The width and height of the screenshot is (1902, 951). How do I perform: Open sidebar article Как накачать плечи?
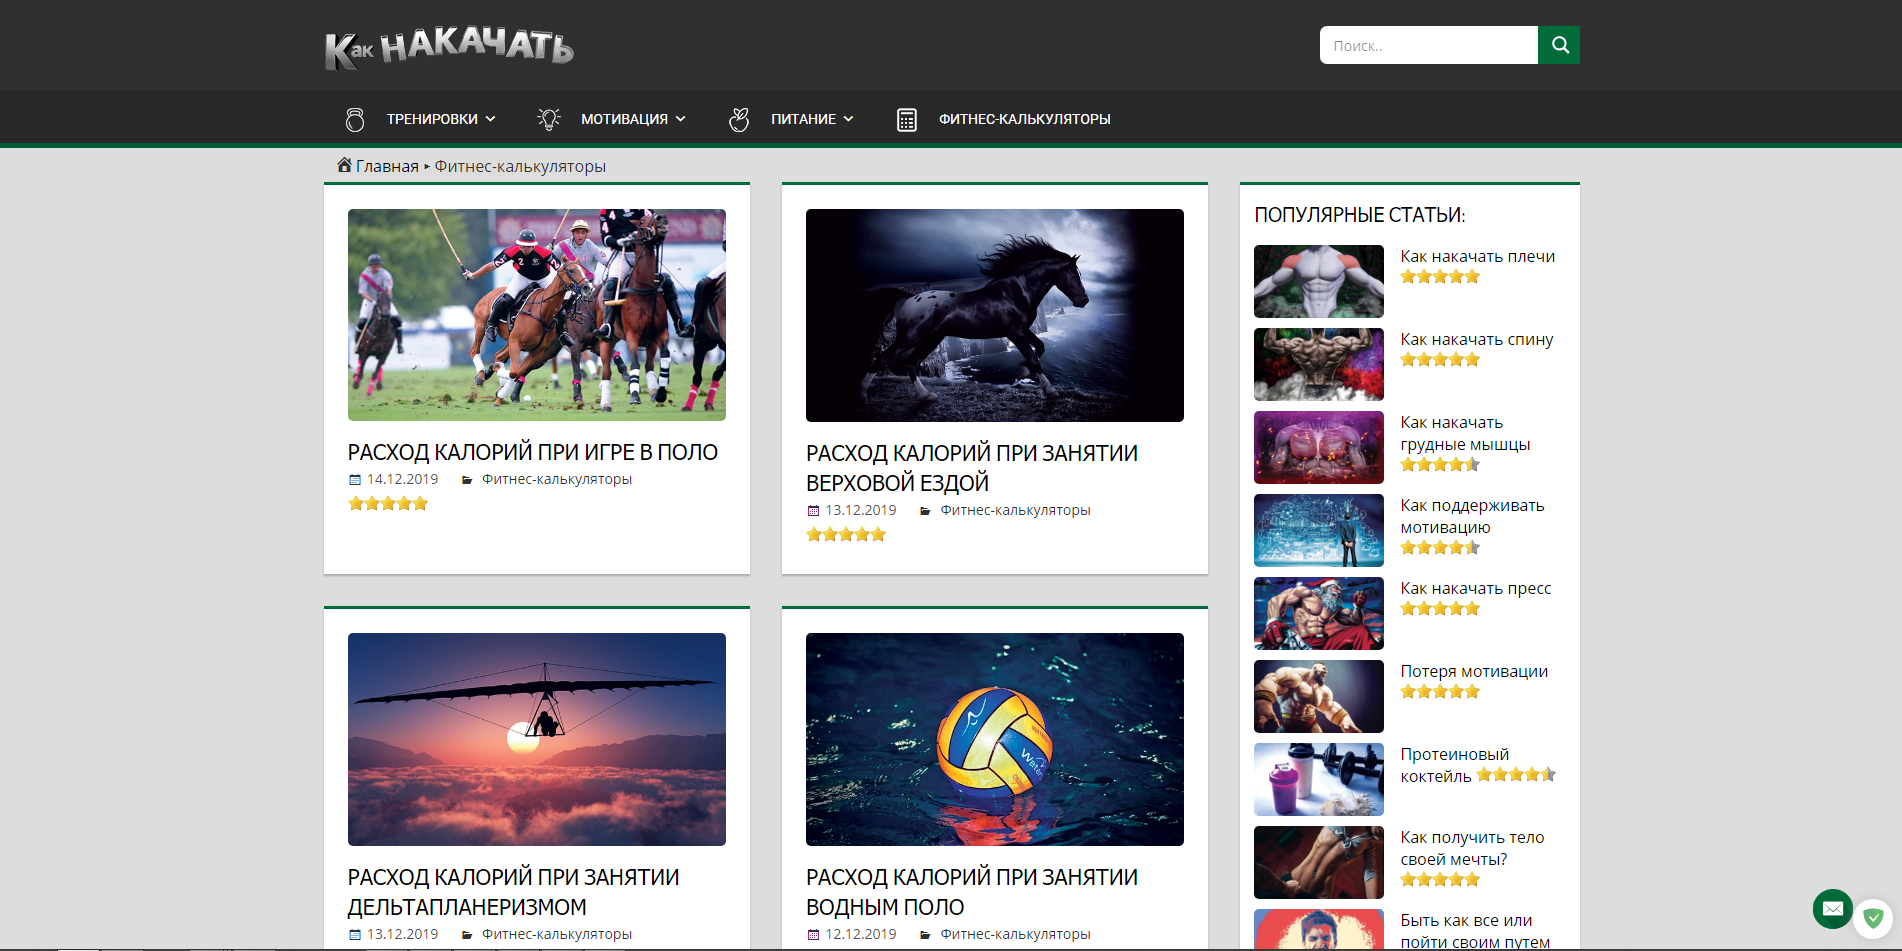click(1477, 256)
